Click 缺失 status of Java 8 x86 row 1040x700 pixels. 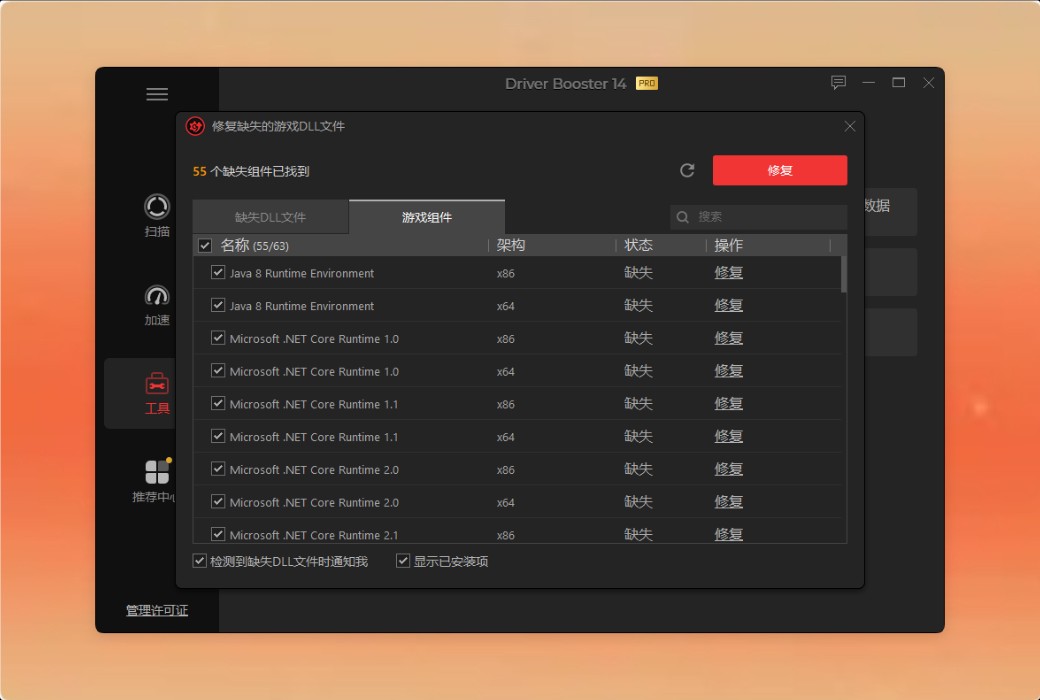(638, 273)
